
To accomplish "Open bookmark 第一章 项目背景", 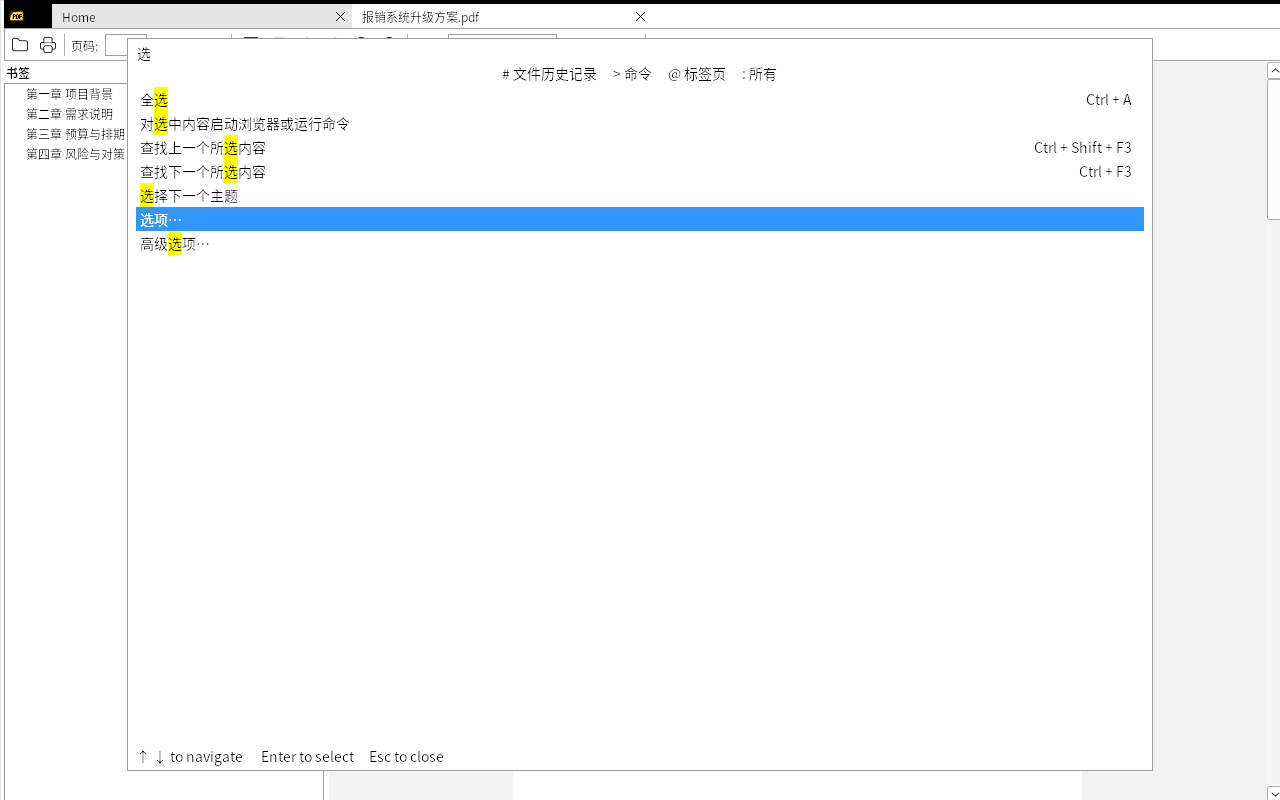I will click(x=69, y=94).
